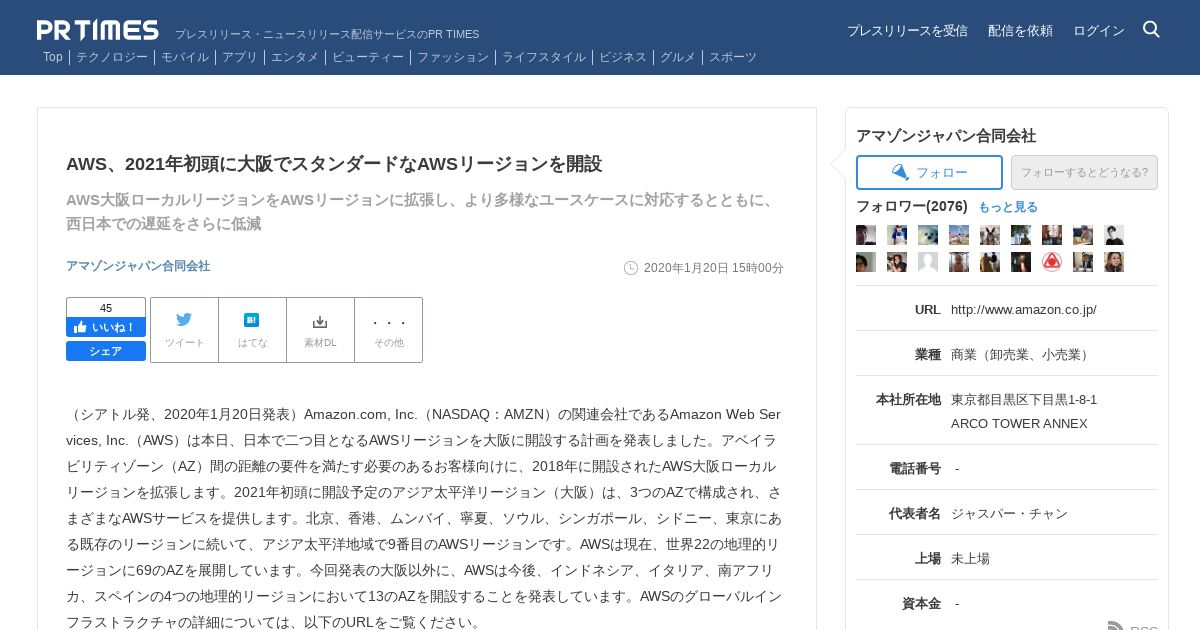Click the PR TIMES logo
This screenshot has width=1200, height=630.
tap(98, 30)
